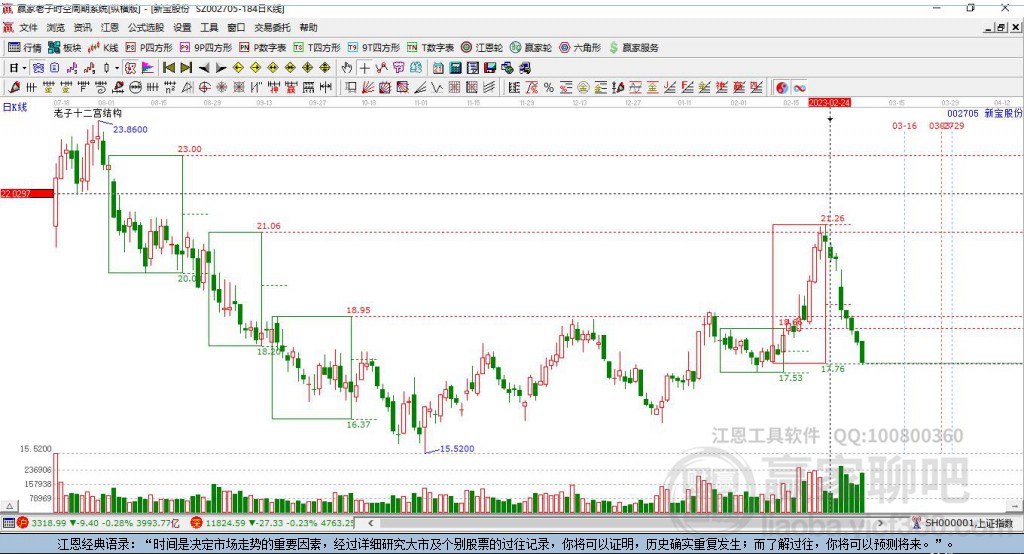
Task: Jump to the last bar icon
Action: pyautogui.click(x=186, y=68)
